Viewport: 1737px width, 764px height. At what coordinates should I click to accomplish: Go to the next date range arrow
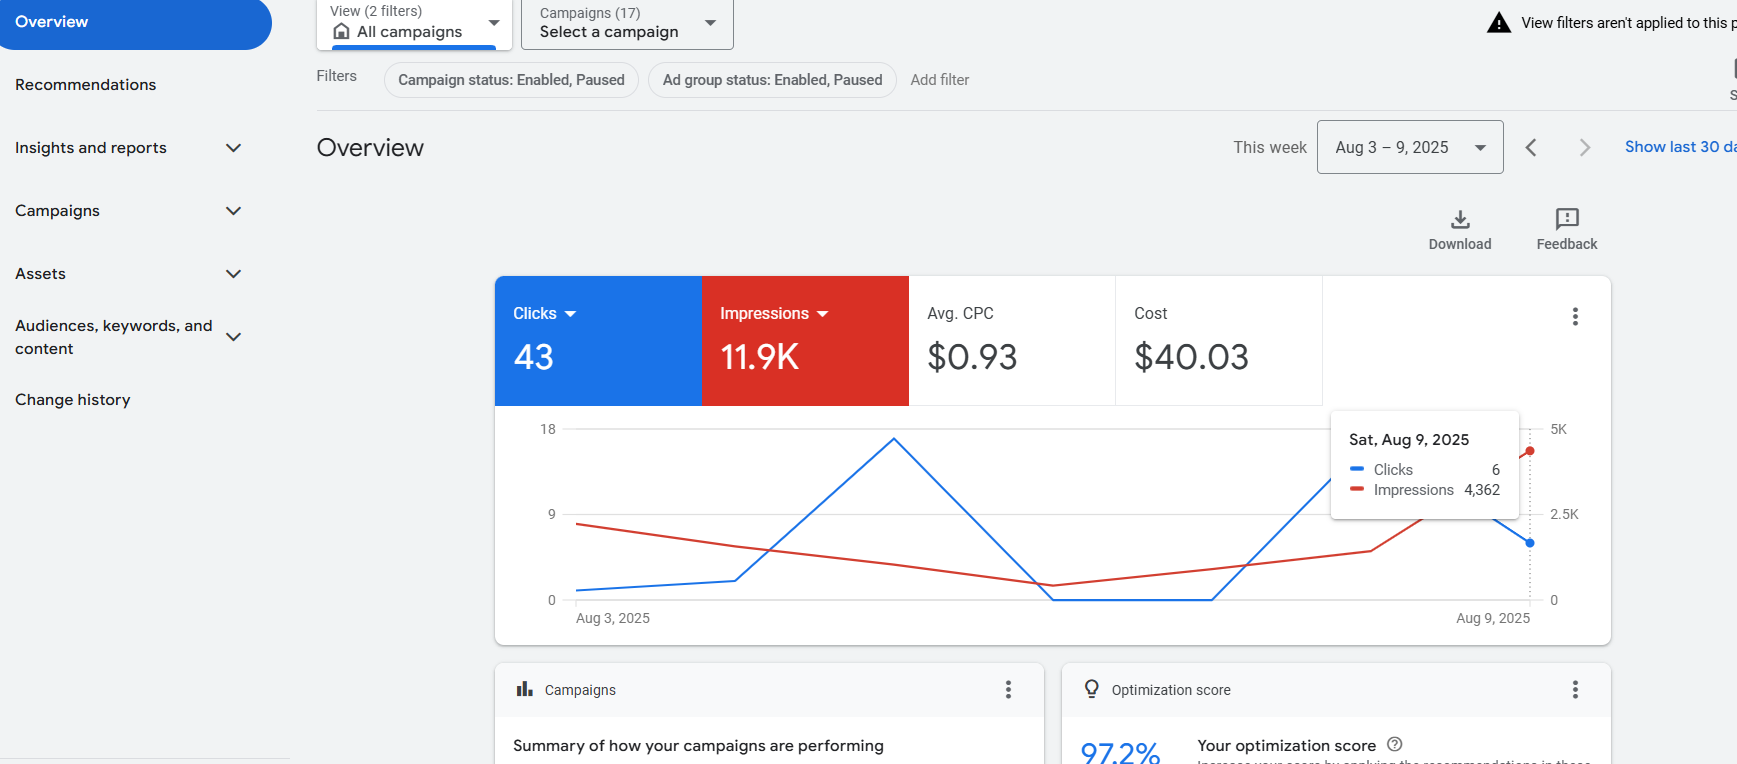pos(1584,147)
